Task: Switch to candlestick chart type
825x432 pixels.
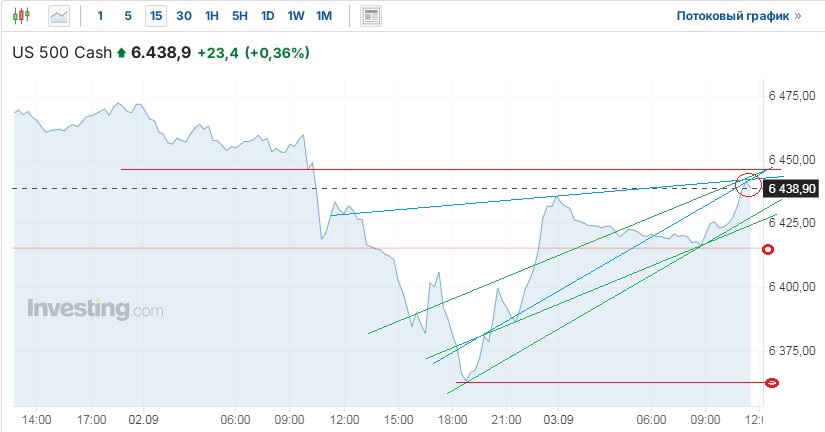Action: [x=23, y=16]
